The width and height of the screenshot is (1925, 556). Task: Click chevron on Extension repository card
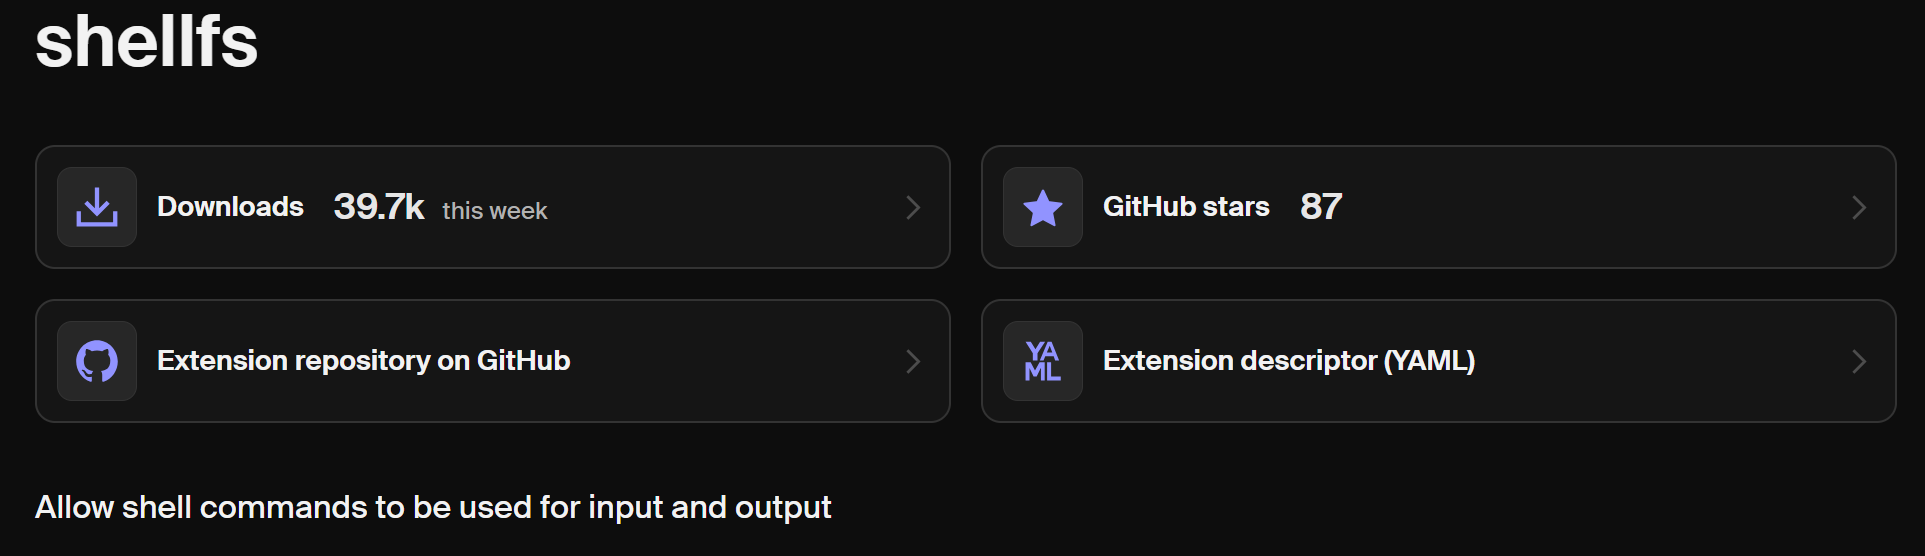tap(912, 361)
